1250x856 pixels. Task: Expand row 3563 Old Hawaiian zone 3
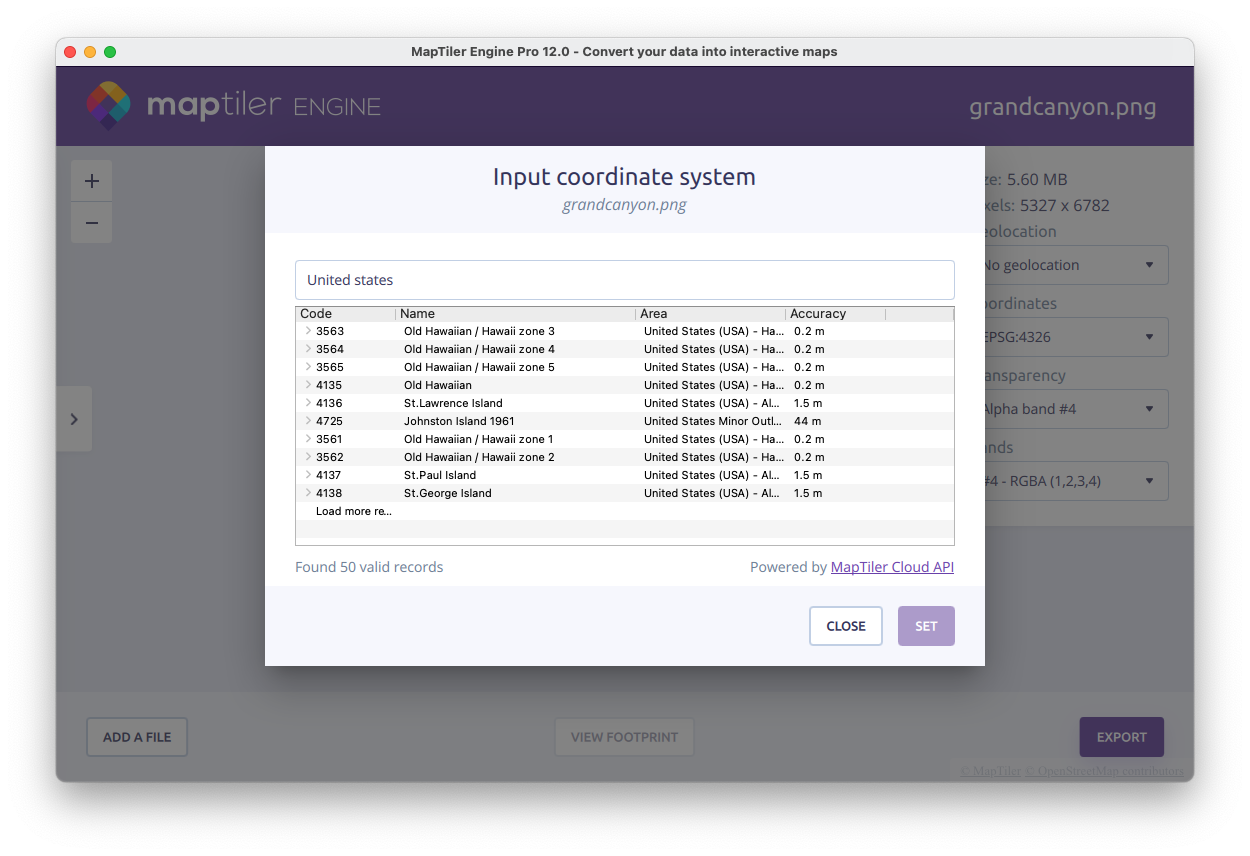click(x=308, y=331)
